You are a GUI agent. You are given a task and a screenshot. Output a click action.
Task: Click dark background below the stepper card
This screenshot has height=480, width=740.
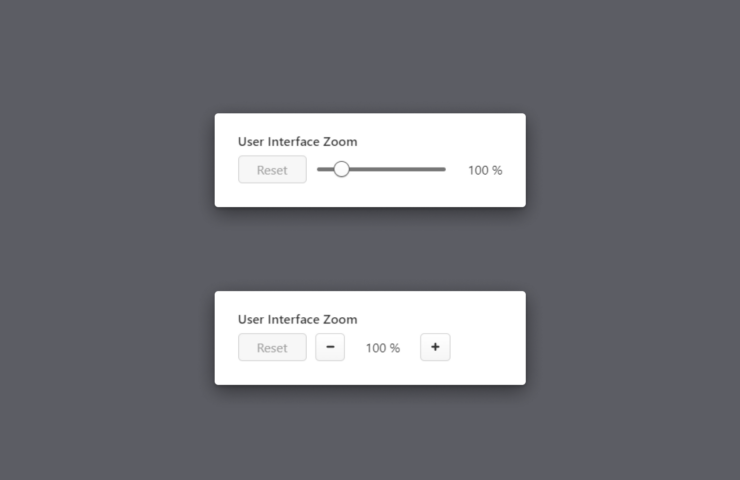370,434
